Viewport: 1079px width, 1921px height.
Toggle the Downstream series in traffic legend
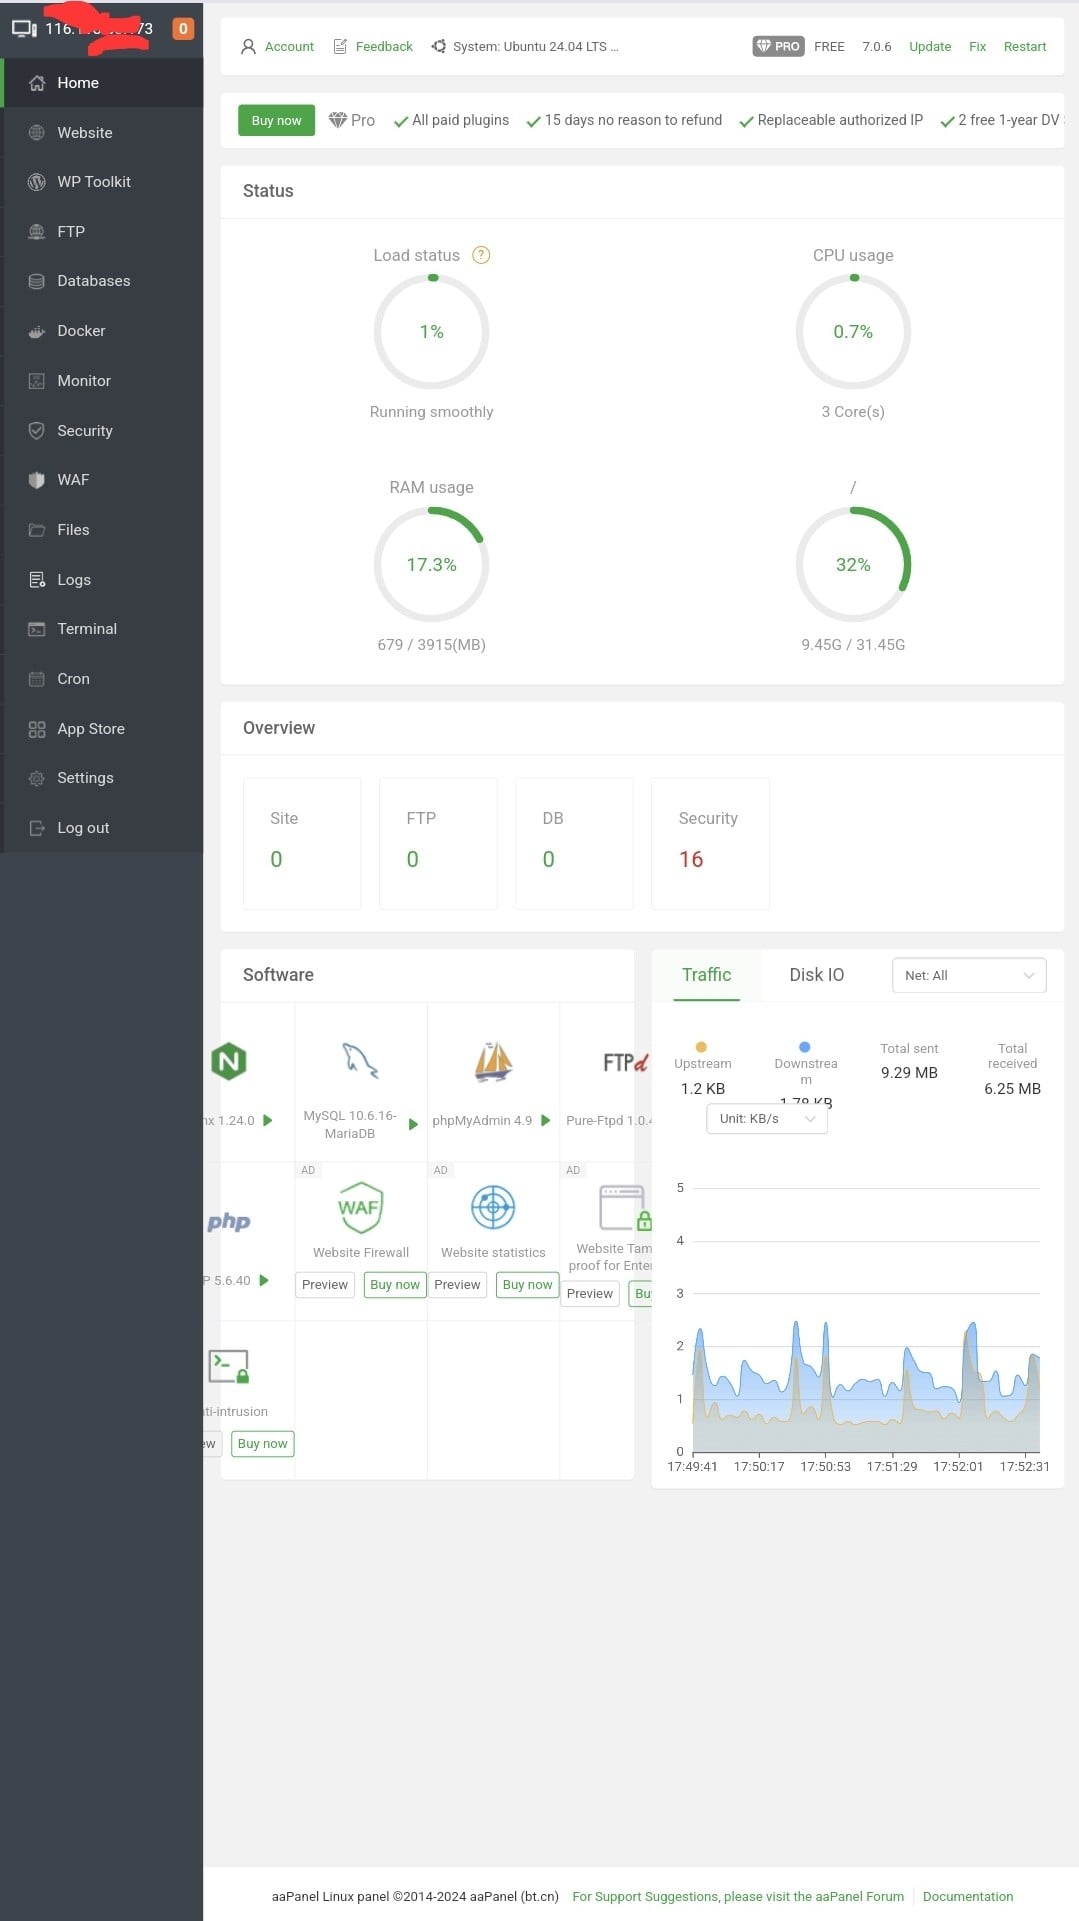click(x=805, y=1056)
